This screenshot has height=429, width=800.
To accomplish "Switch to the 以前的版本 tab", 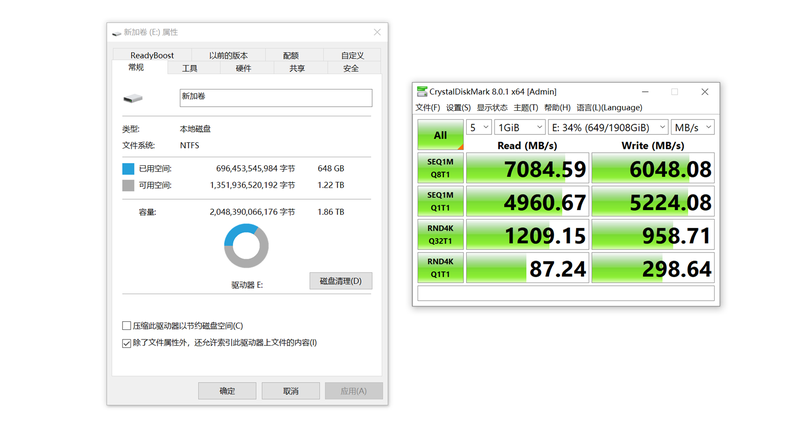I will click(228, 55).
